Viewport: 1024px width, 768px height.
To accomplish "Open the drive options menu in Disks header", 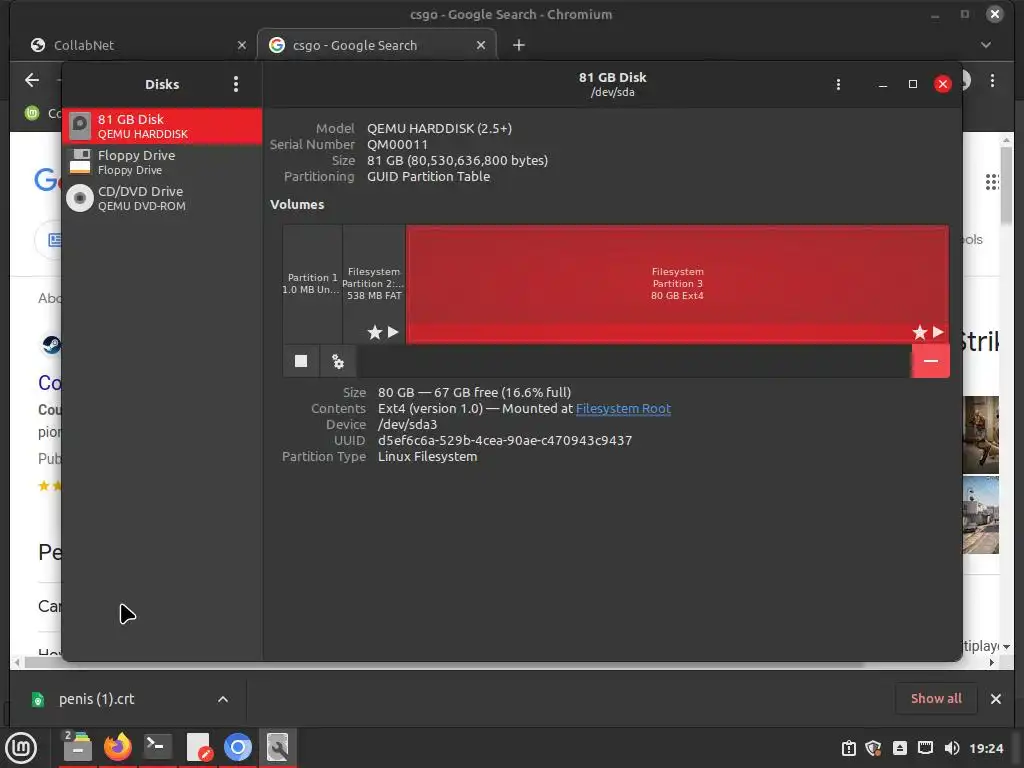I will click(839, 85).
